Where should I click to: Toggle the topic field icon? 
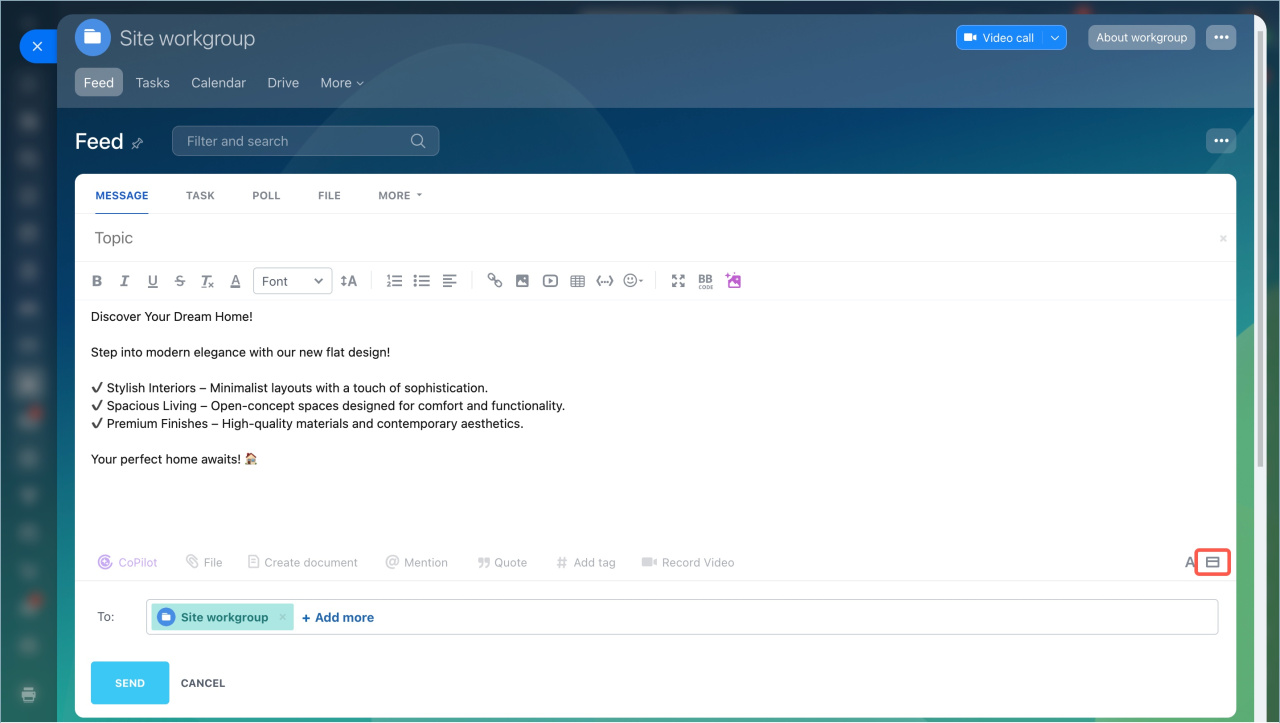click(1213, 562)
